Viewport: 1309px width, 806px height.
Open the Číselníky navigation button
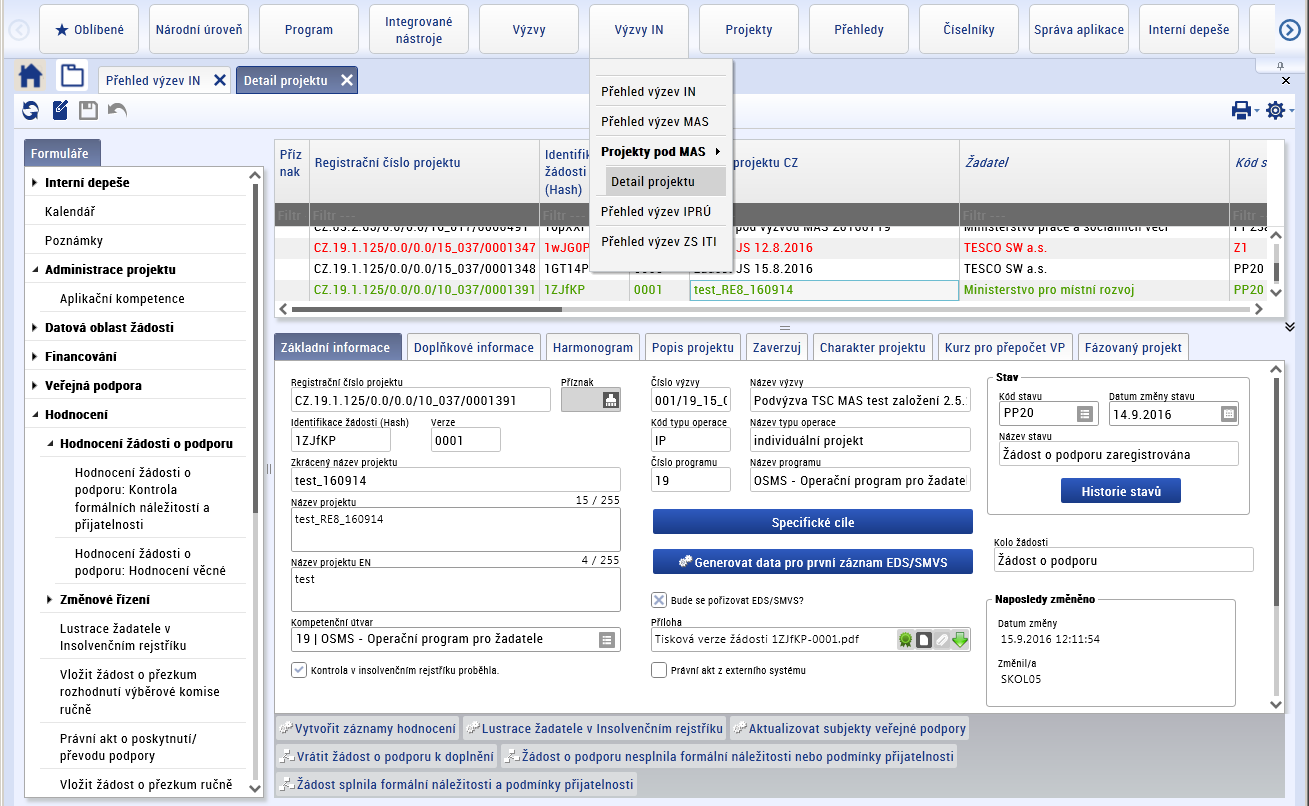tap(969, 30)
